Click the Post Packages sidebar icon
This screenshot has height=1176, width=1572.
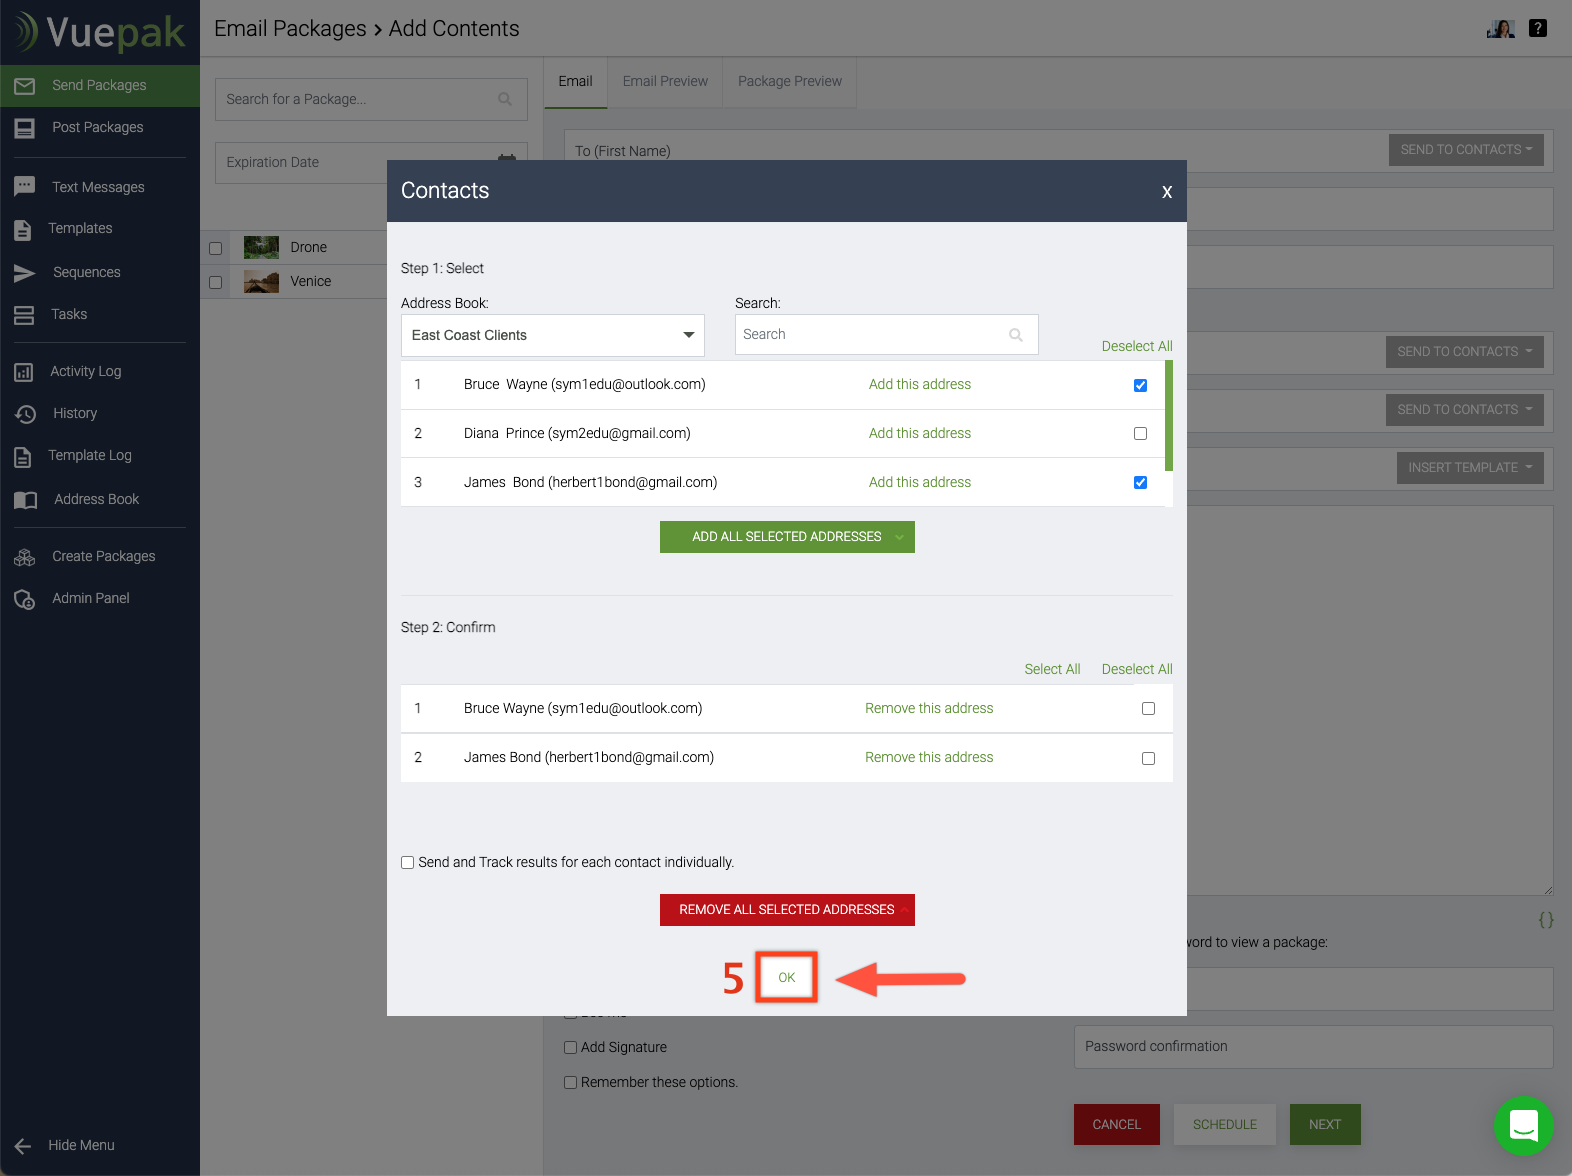point(25,128)
